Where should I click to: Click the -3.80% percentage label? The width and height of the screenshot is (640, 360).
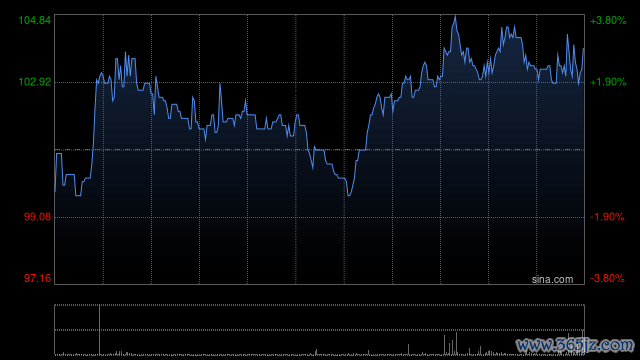(607, 278)
